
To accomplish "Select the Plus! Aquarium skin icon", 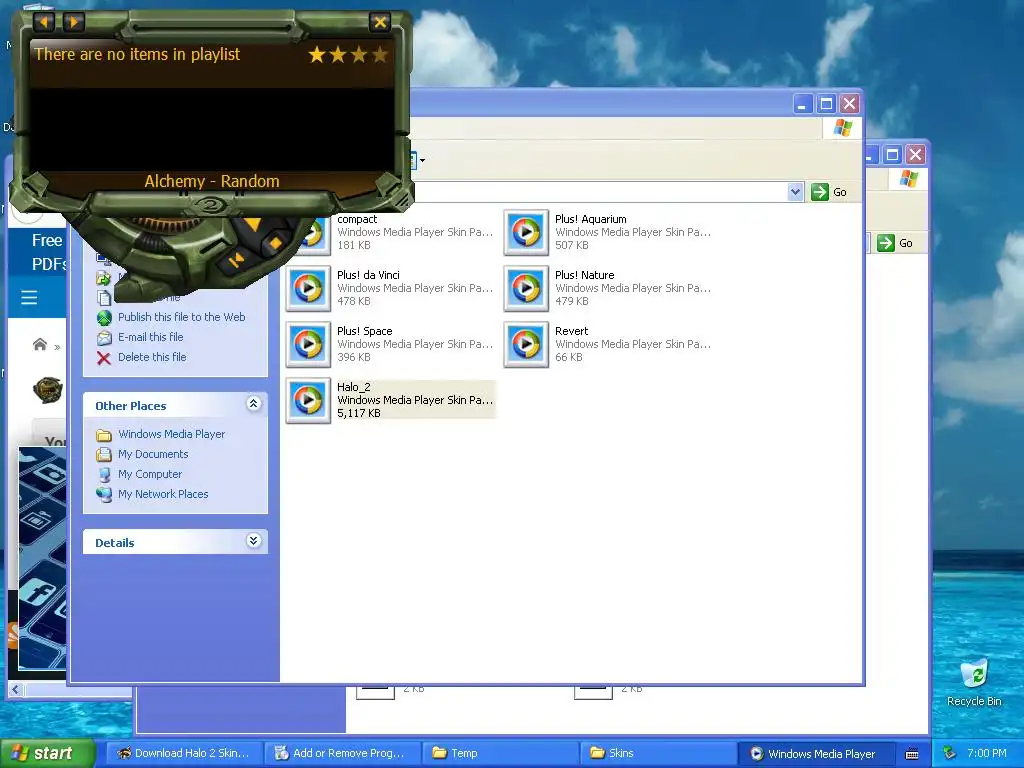I will tap(526, 232).
